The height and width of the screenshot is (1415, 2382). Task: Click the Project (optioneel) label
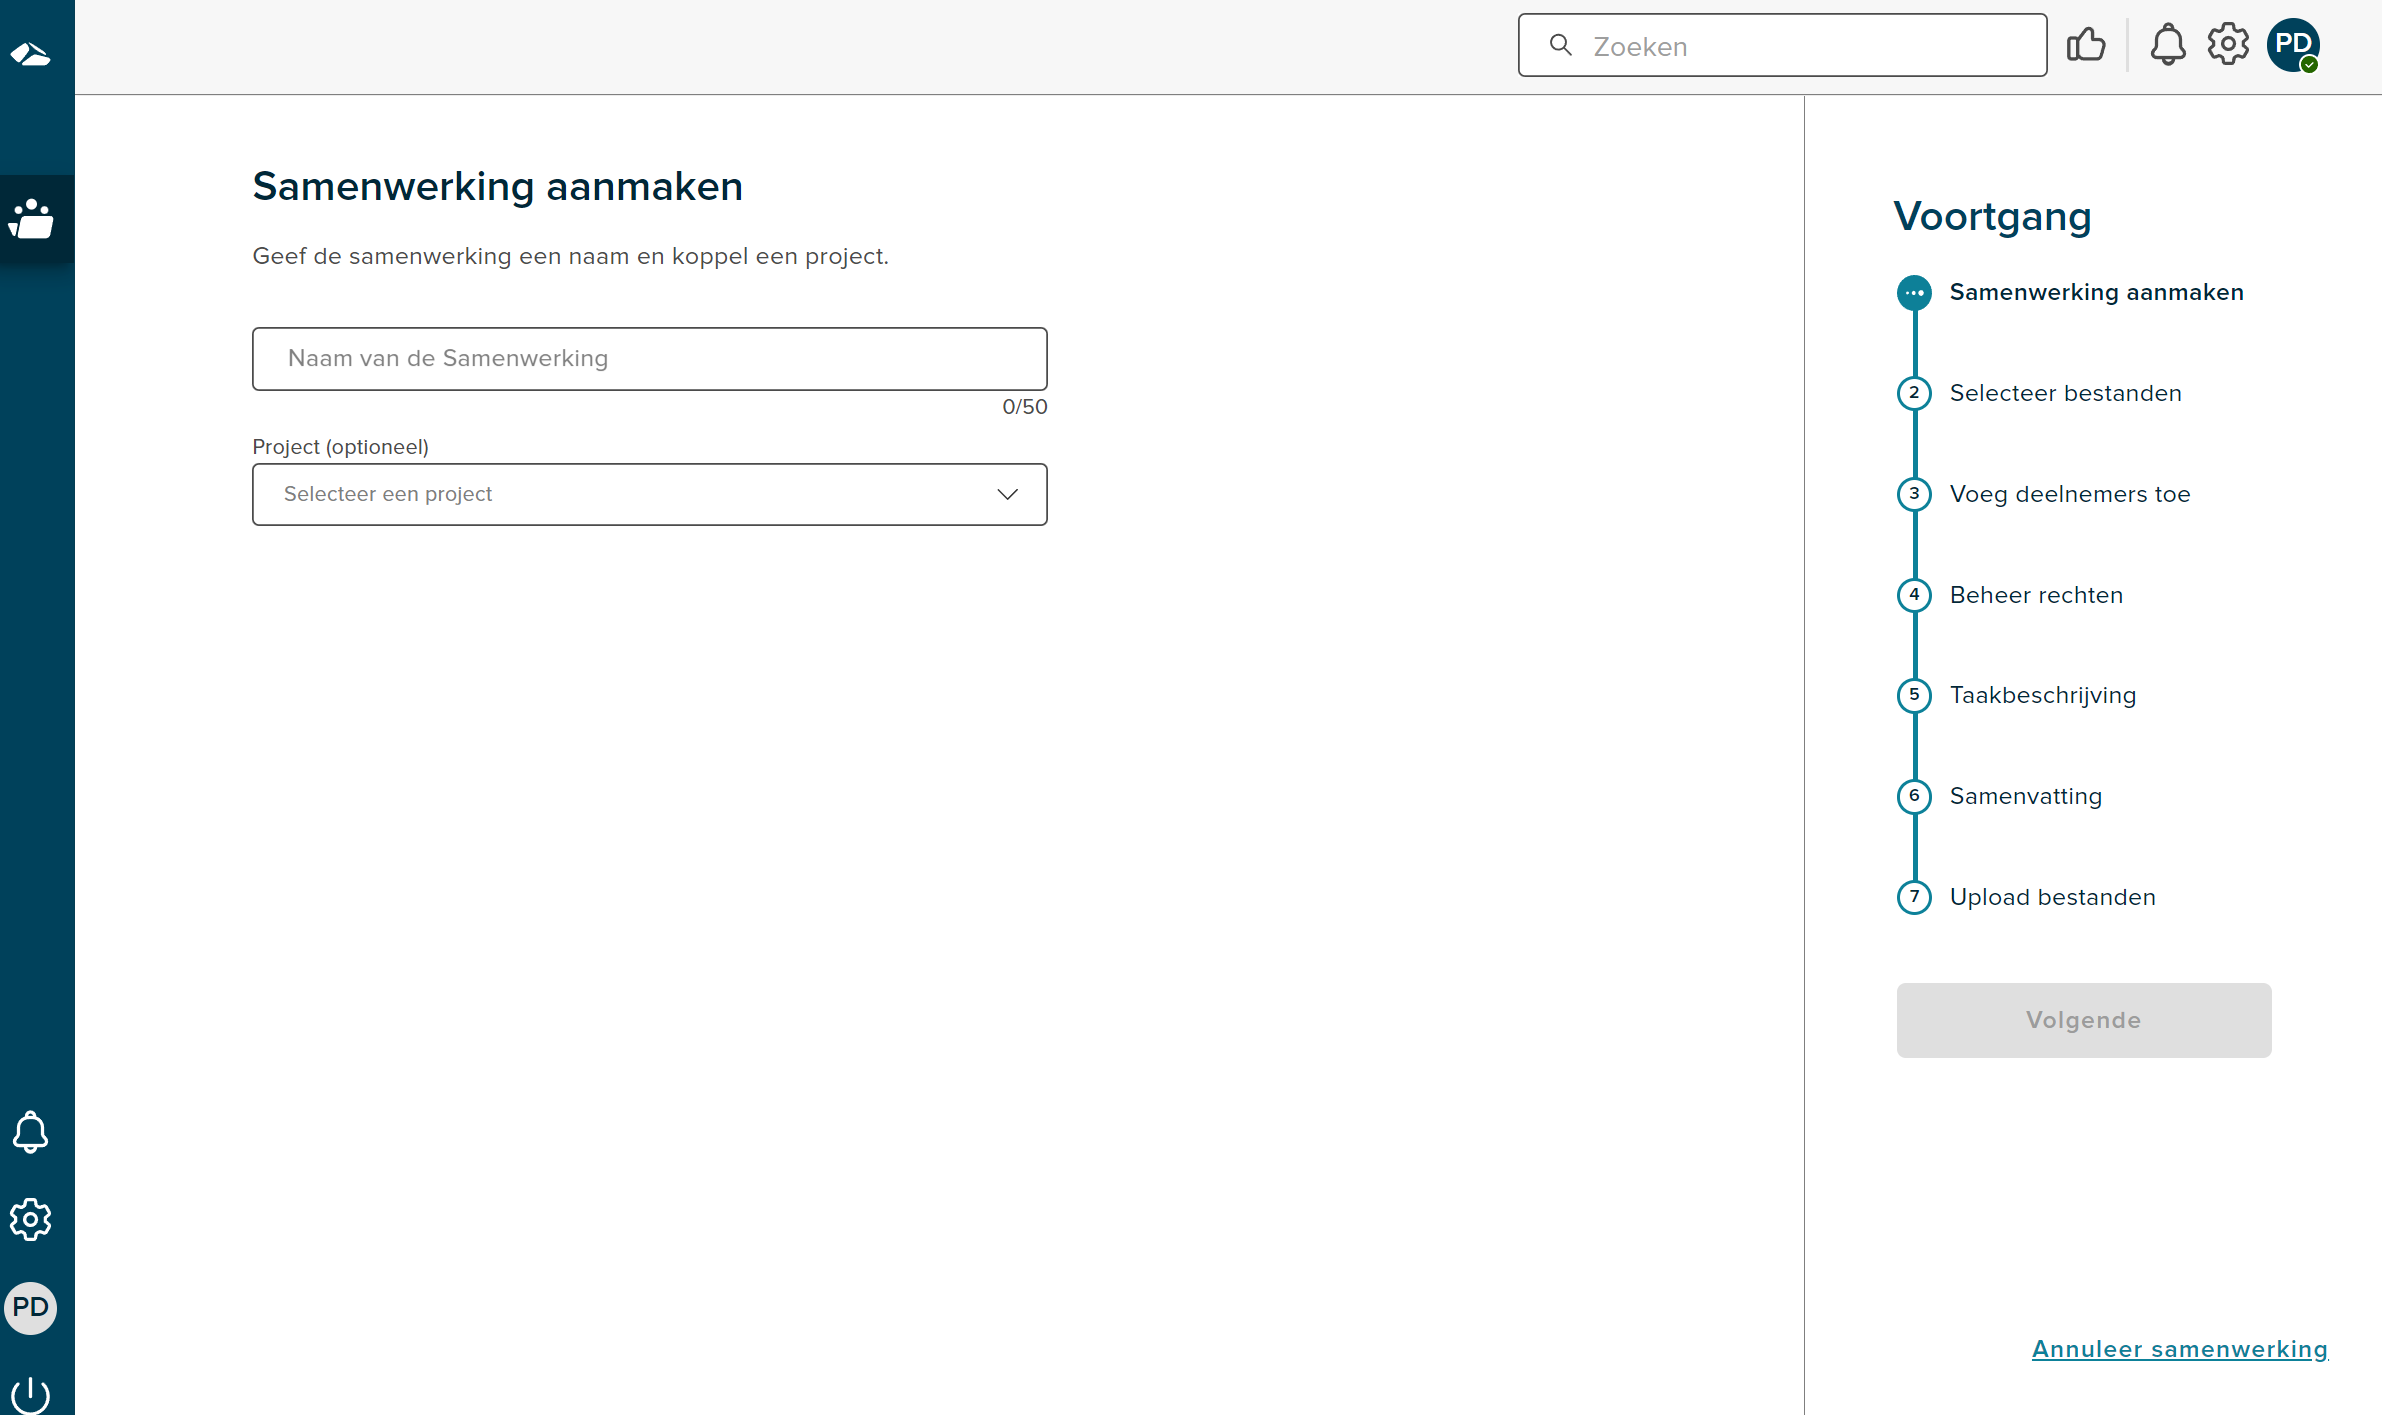(340, 447)
